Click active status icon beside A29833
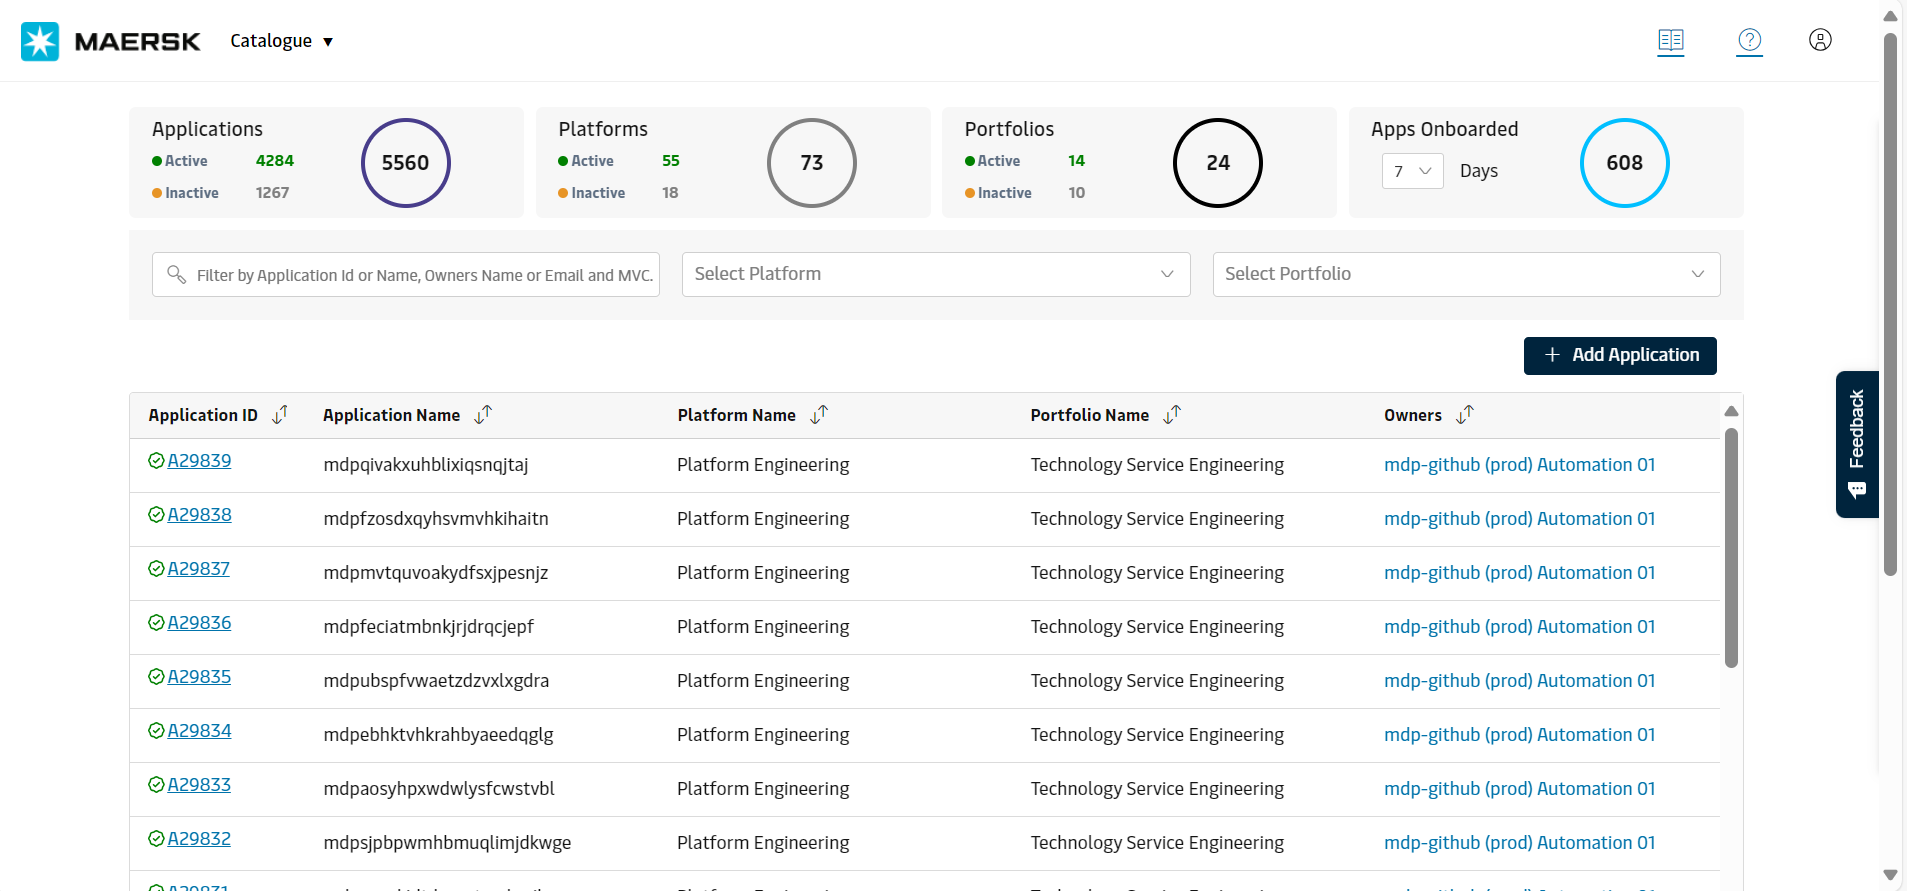Screen dimensions: 1907x891 156,785
